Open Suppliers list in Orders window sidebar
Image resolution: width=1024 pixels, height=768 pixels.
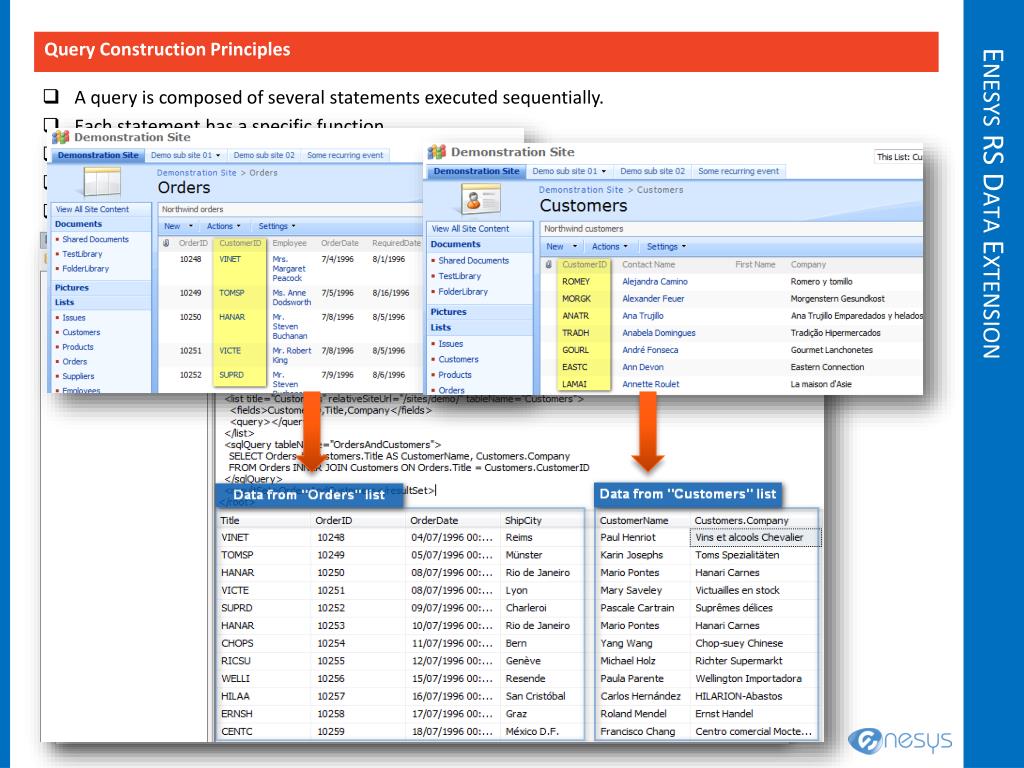point(78,376)
